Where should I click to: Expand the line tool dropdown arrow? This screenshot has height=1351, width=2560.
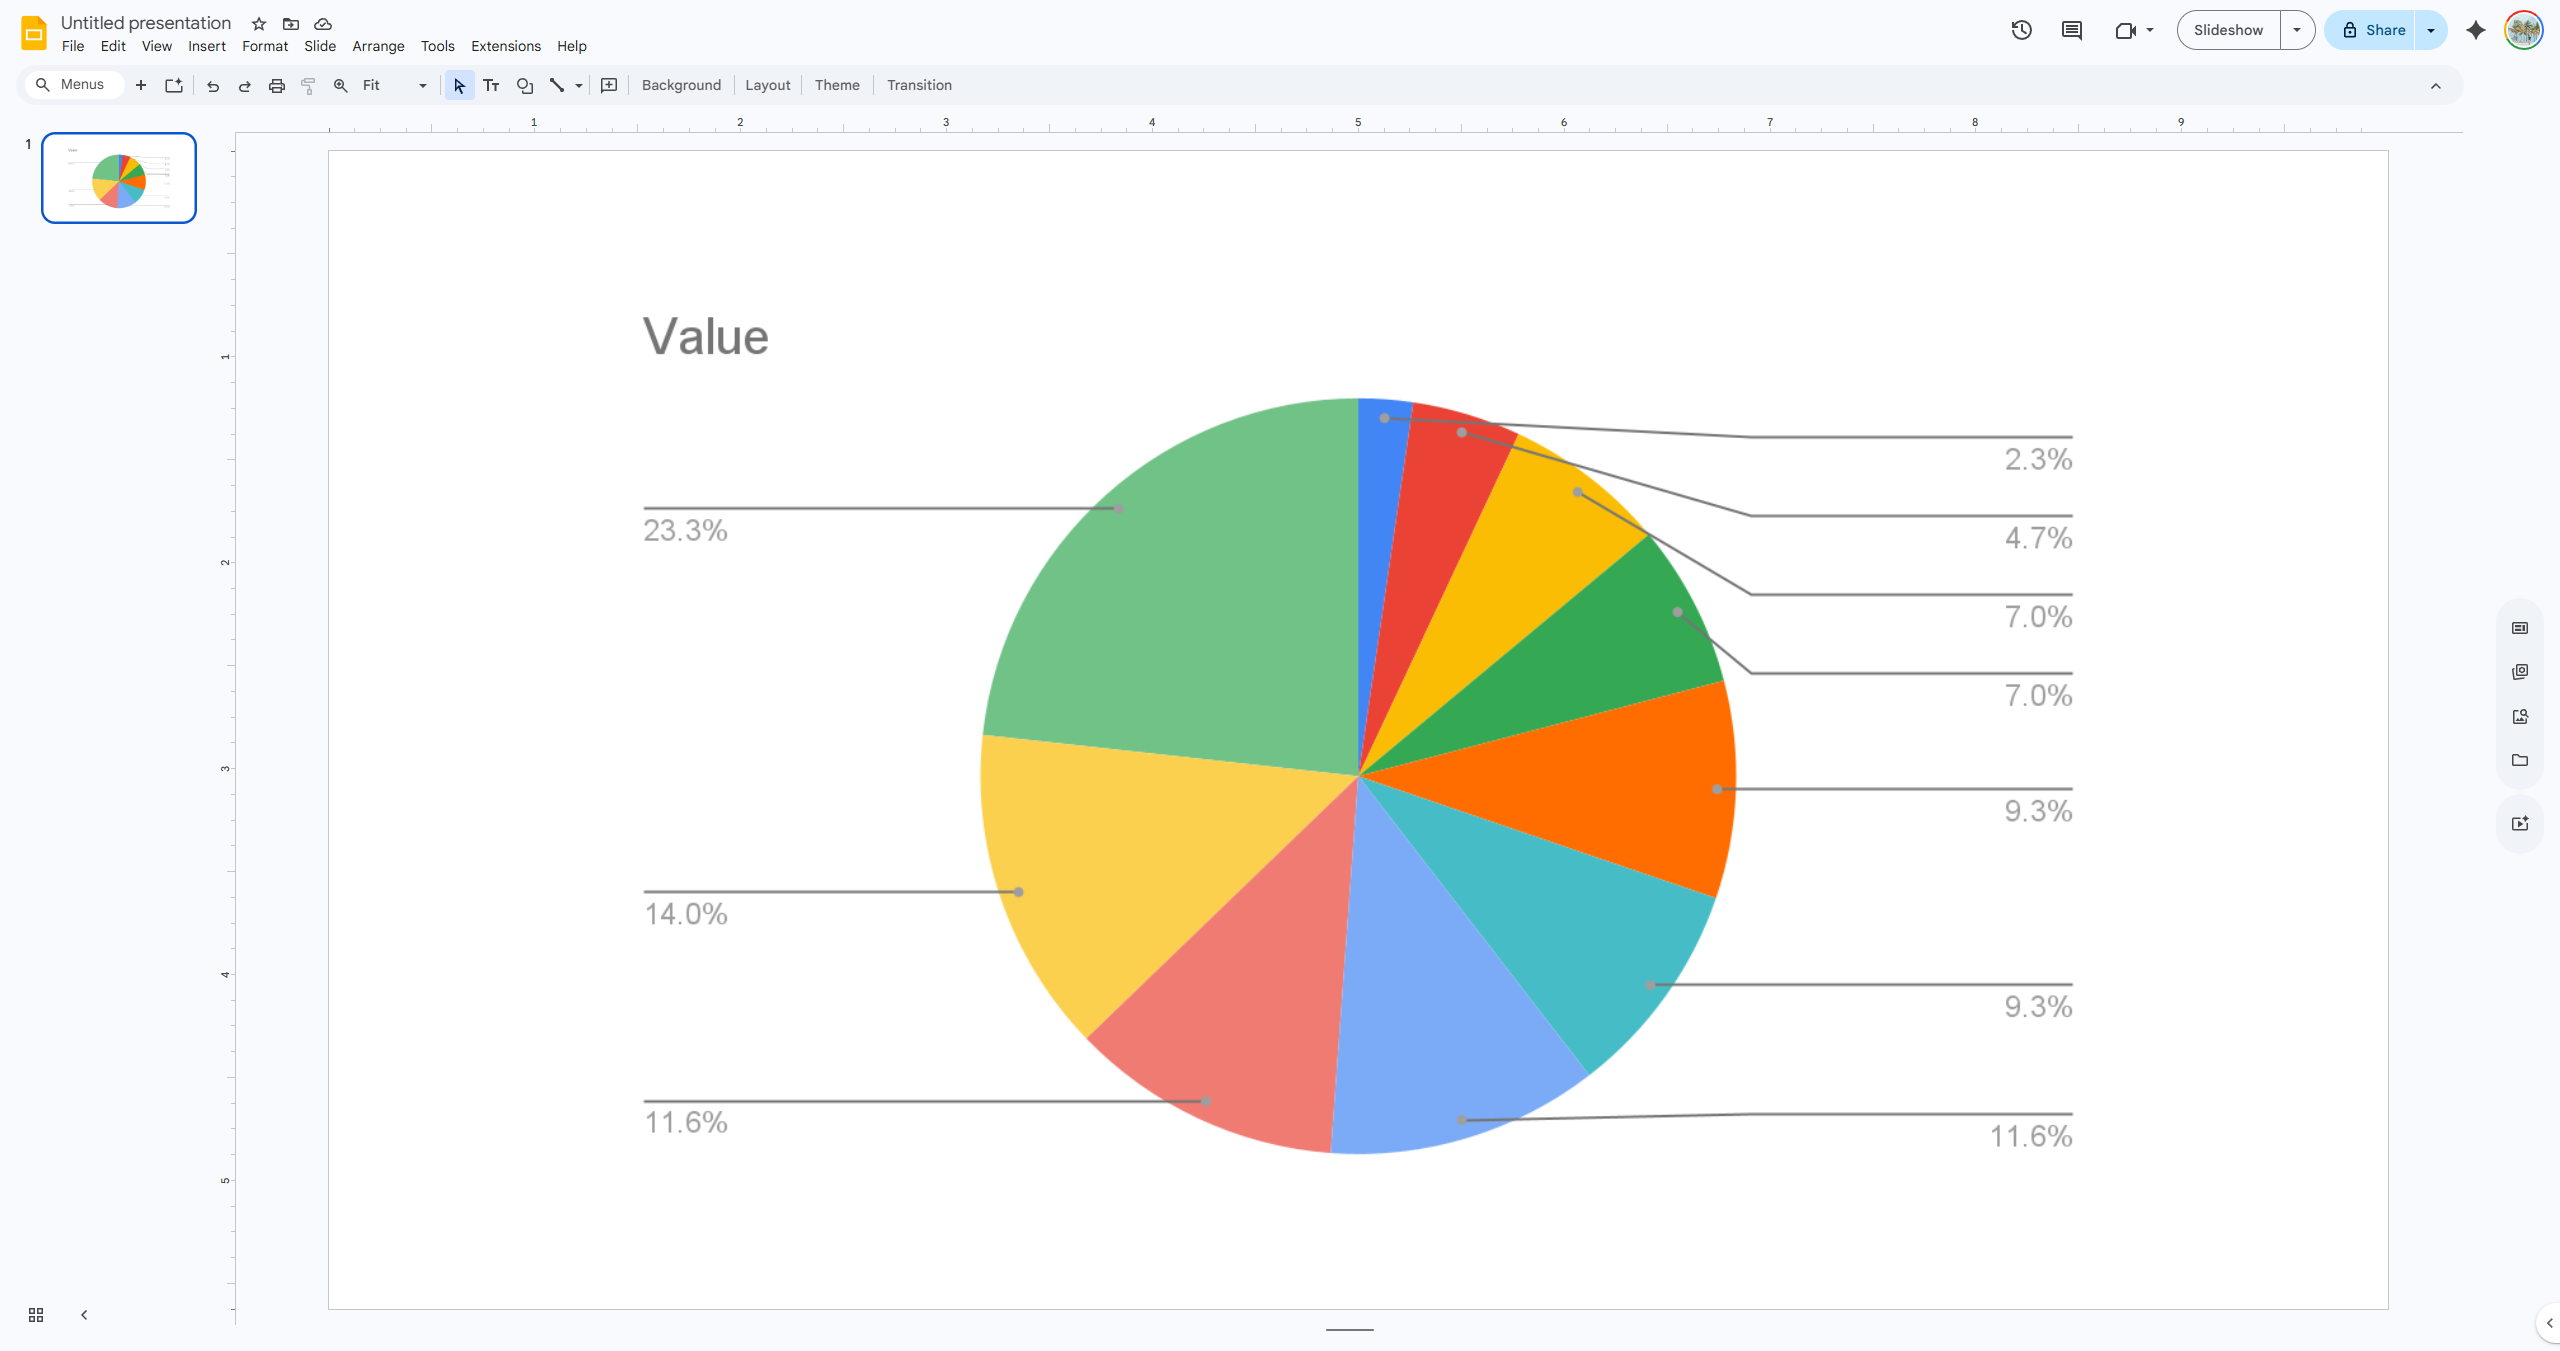coord(579,86)
